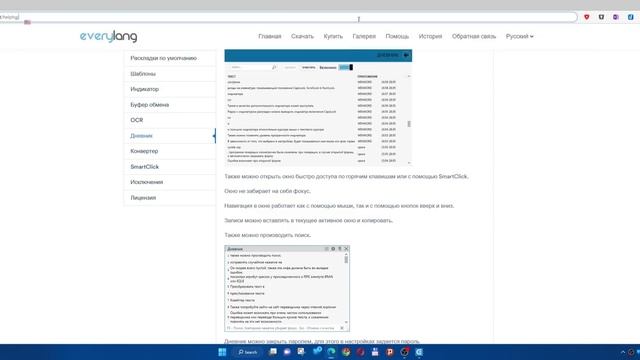640x360 pixels.
Task: Click the 'Окно не забирает на себя фокус' text
Action: (x=267, y=191)
